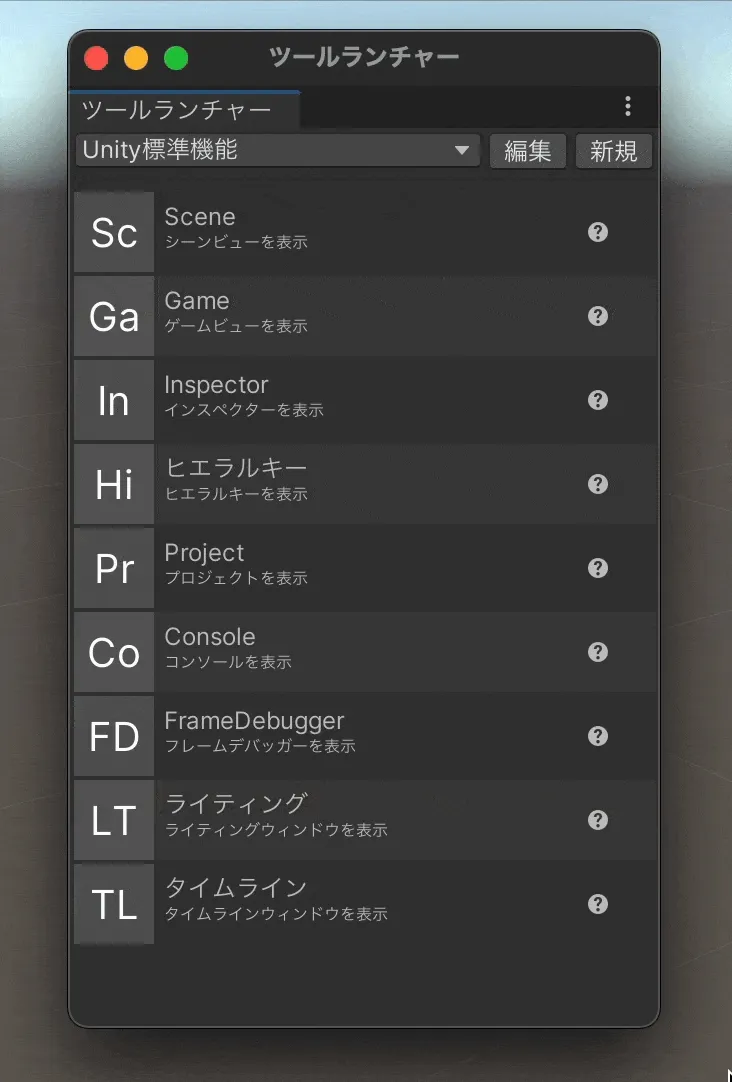Expand the Unity標準機能 dropdown

(277, 151)
